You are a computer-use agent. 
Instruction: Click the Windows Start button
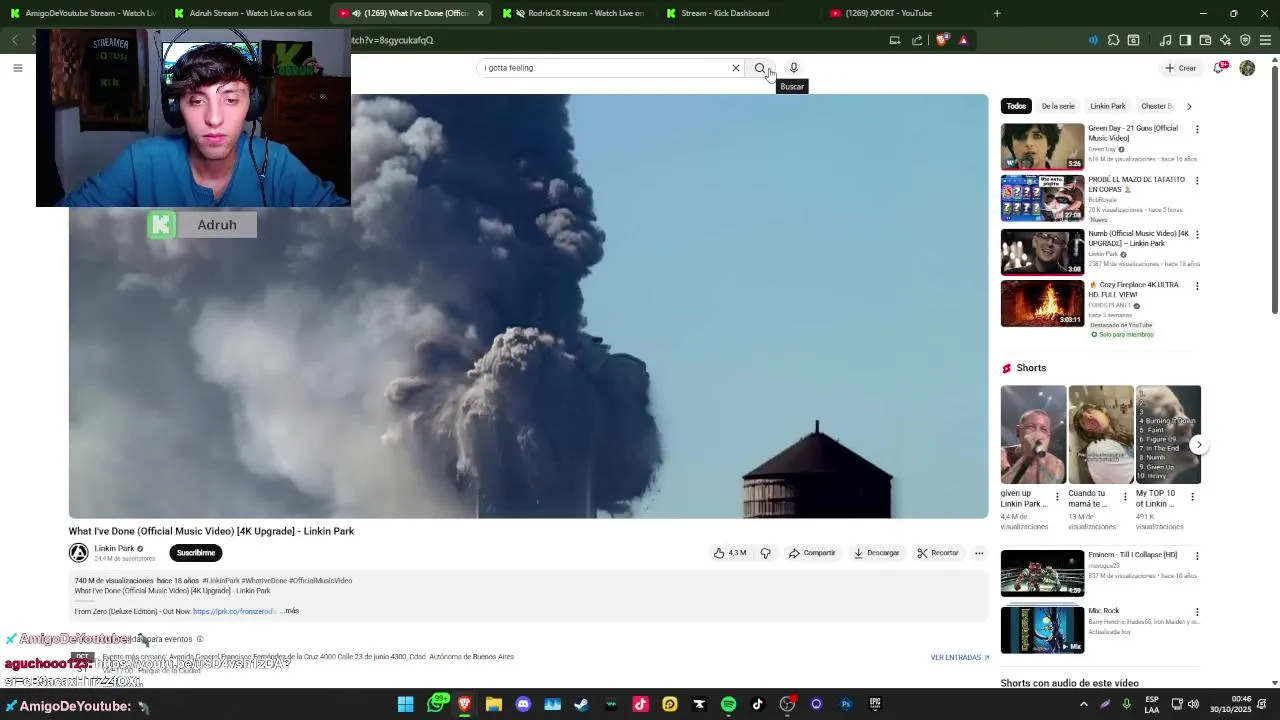pyautogui.click(x=405, y=704)
